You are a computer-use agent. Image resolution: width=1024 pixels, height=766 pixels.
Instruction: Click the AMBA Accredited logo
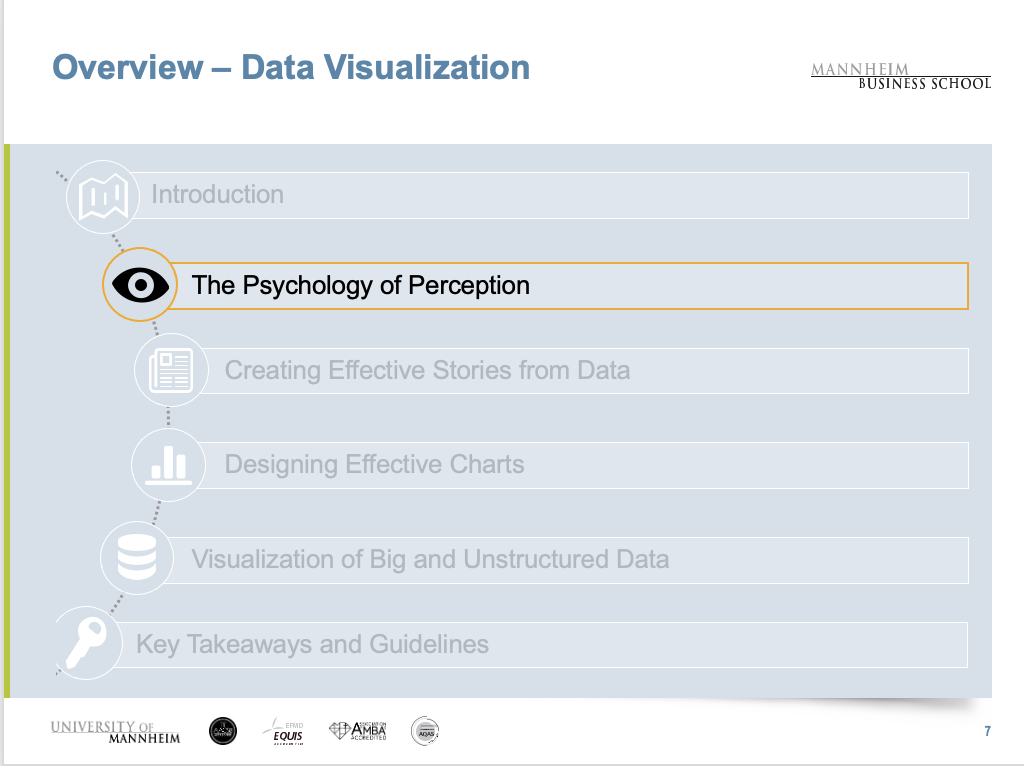[358, 732]
